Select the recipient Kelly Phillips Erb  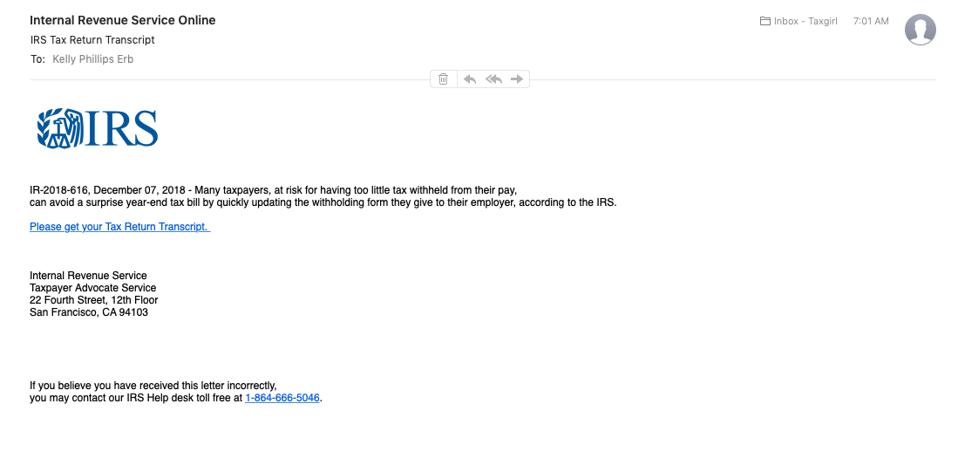pyautogui.click(x=93, y=59)
